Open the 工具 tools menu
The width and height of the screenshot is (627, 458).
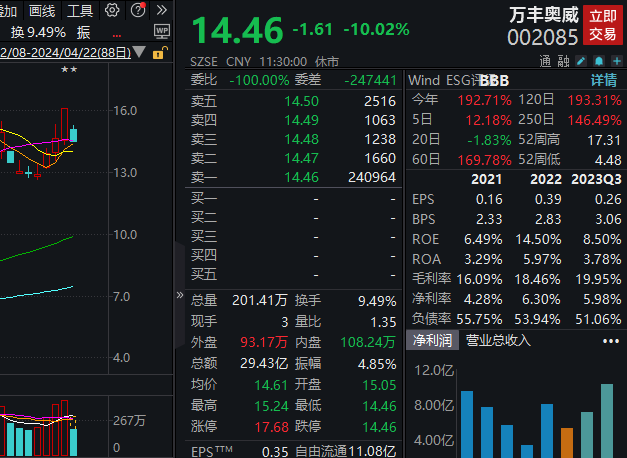pos(80,11)
